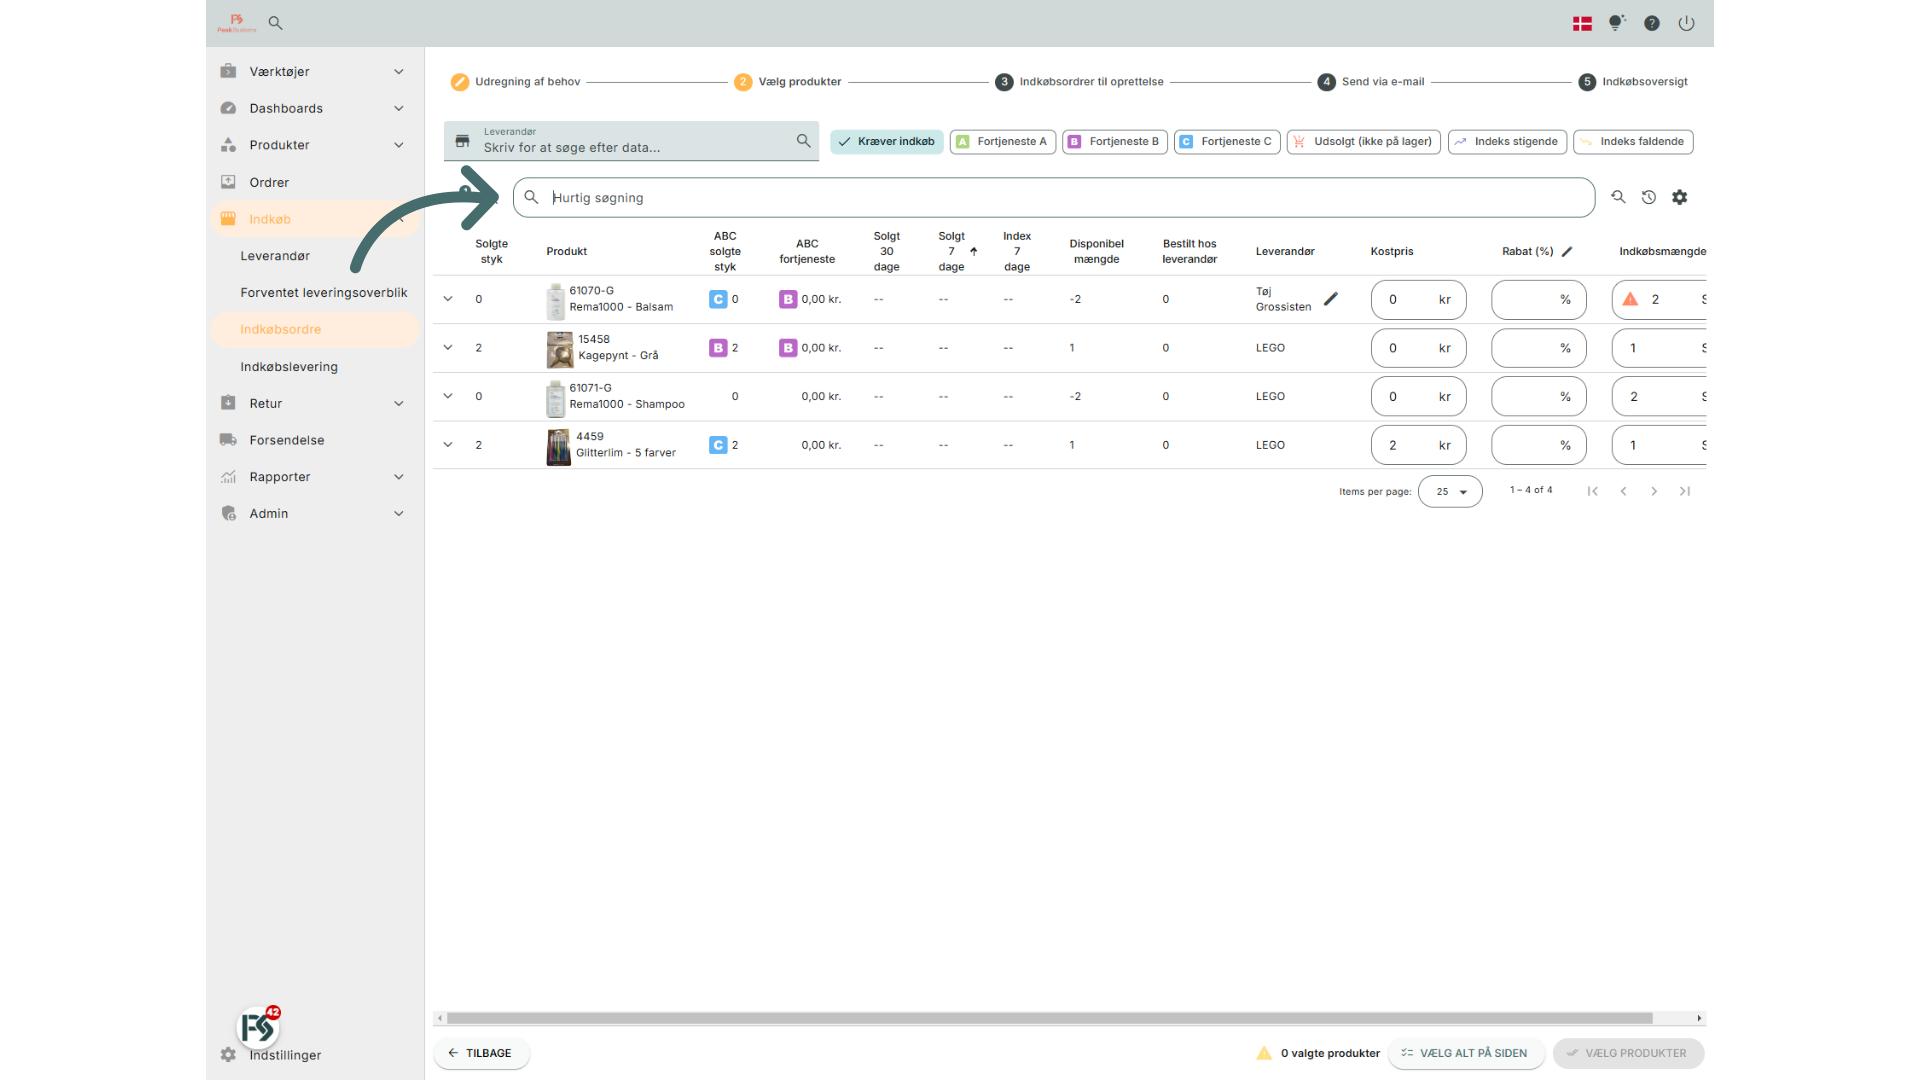Open the Leverandør sidebar submenu item

(275, 256)
